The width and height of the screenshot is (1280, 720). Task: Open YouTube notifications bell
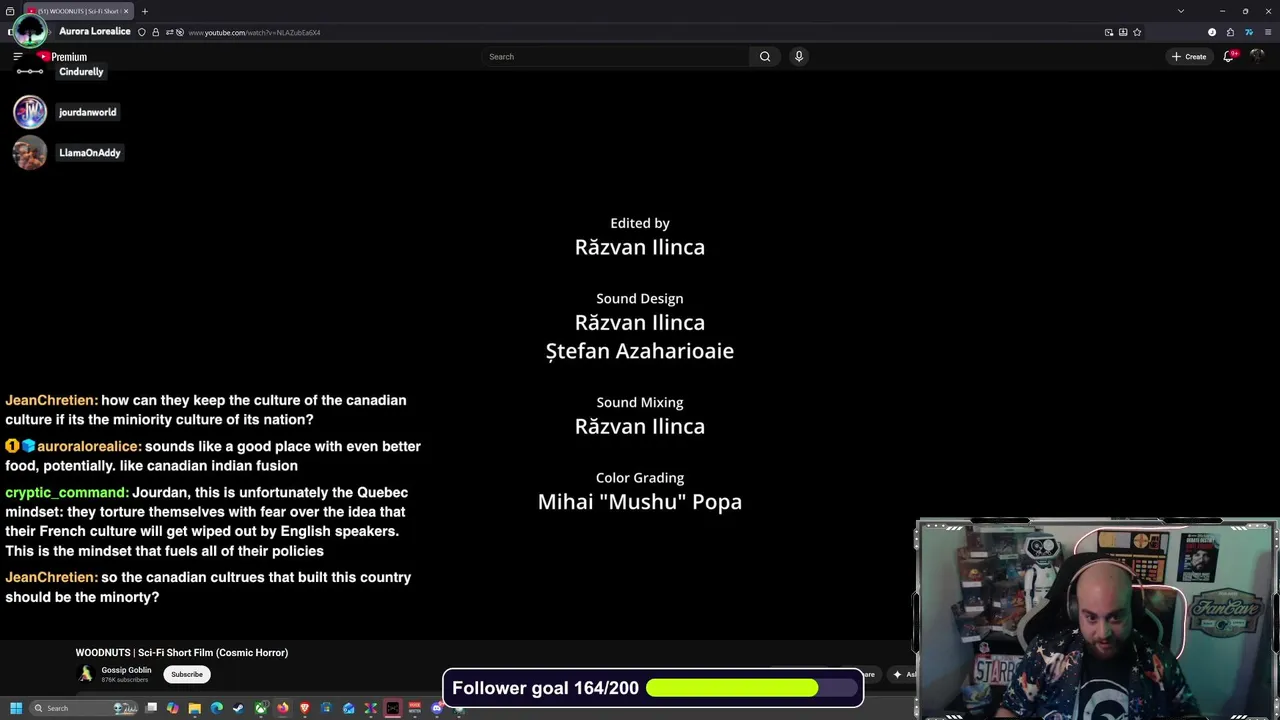[x=1229, y=57]
